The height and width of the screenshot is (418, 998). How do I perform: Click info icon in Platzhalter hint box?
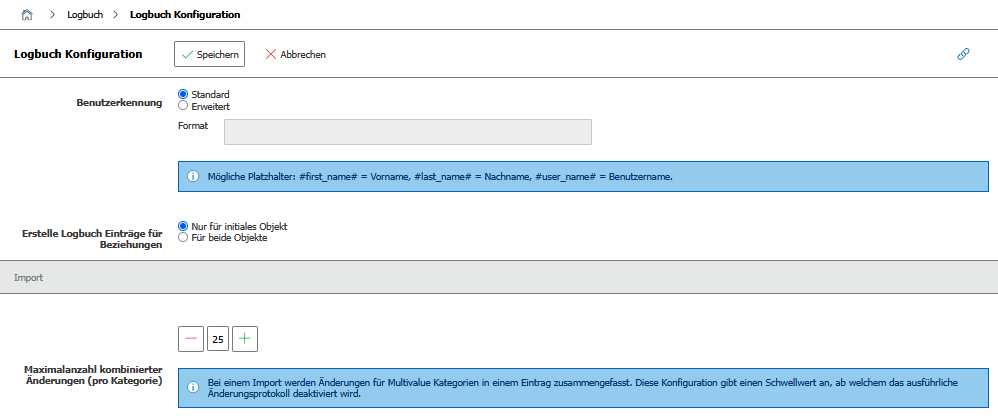[x=192, y=176]
